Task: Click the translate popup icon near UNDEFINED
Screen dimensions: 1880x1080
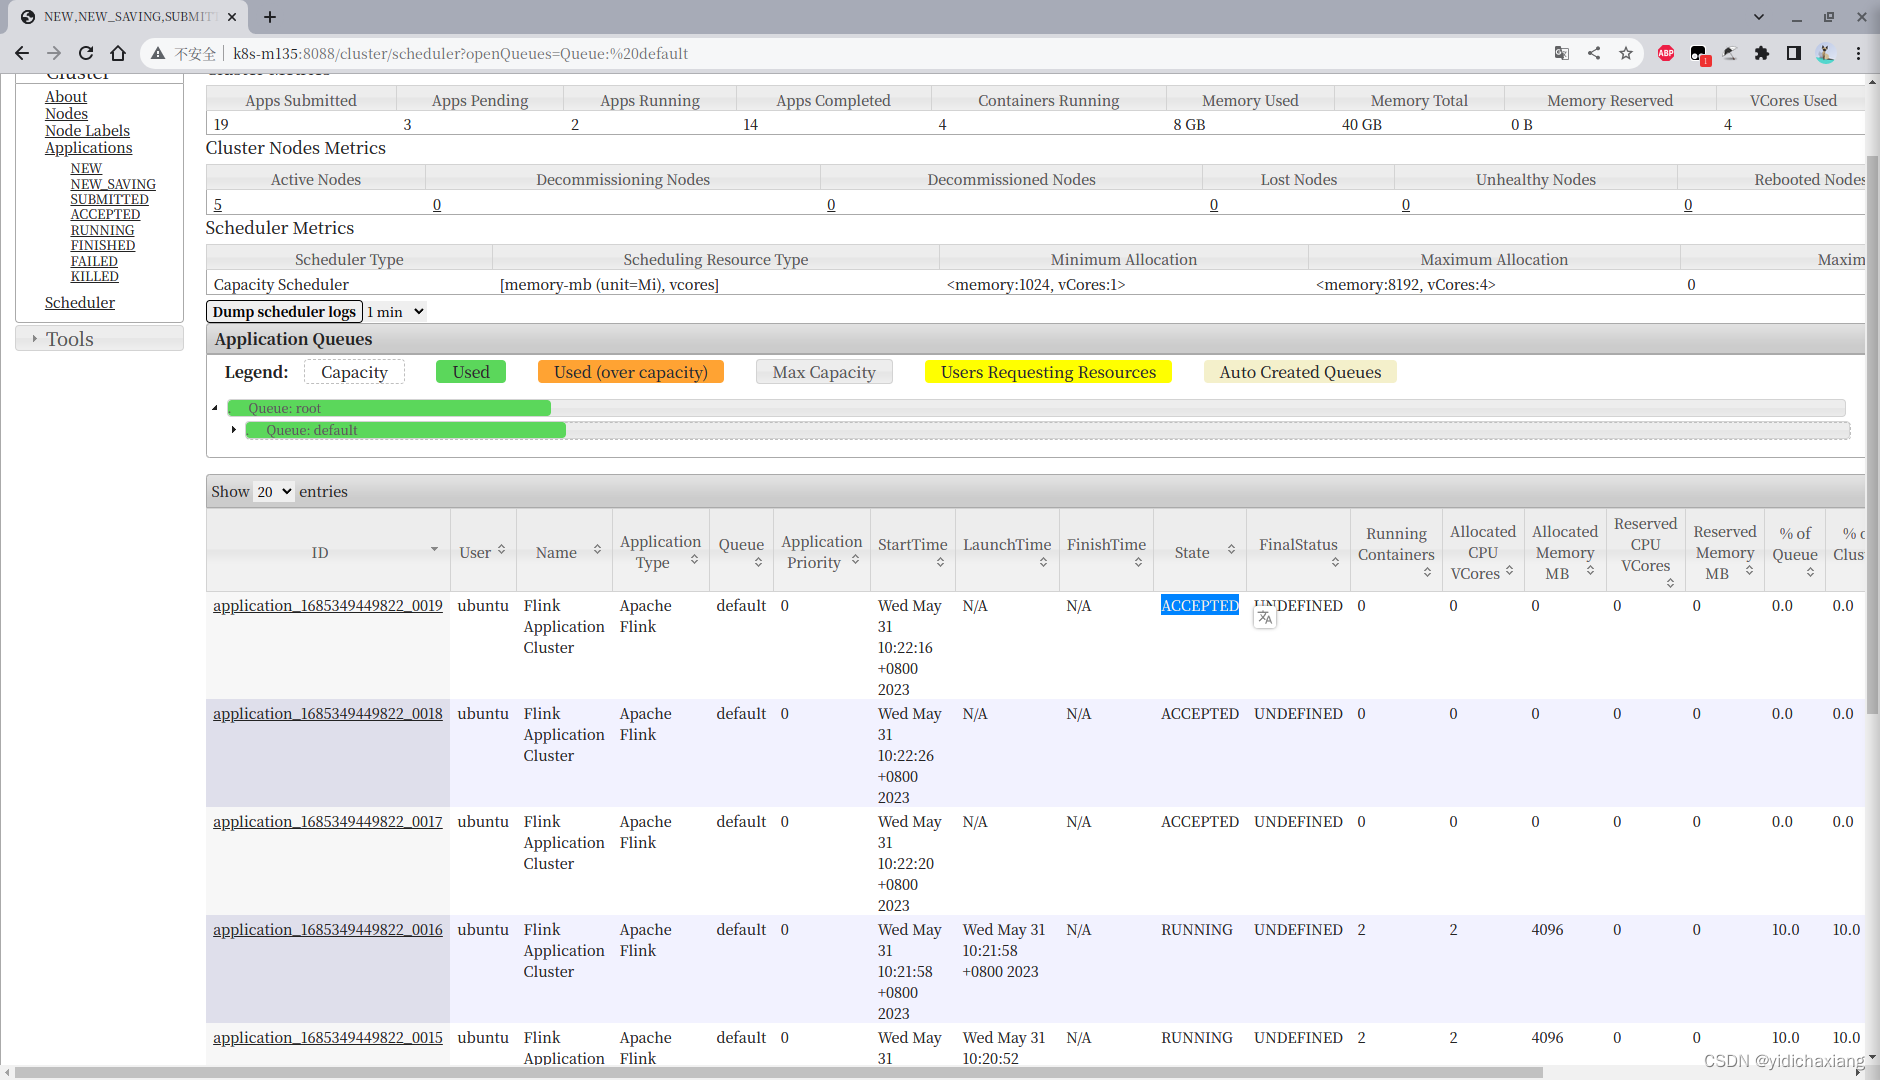Action: pos(1265,618)
